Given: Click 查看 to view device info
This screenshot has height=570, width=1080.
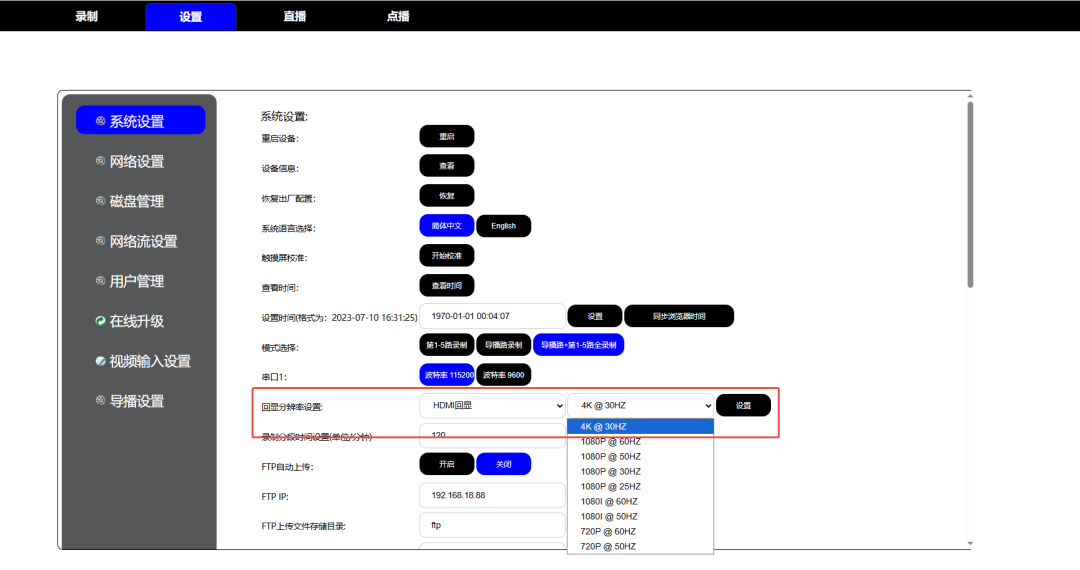Looking at the screenshot, I should 447,166.
